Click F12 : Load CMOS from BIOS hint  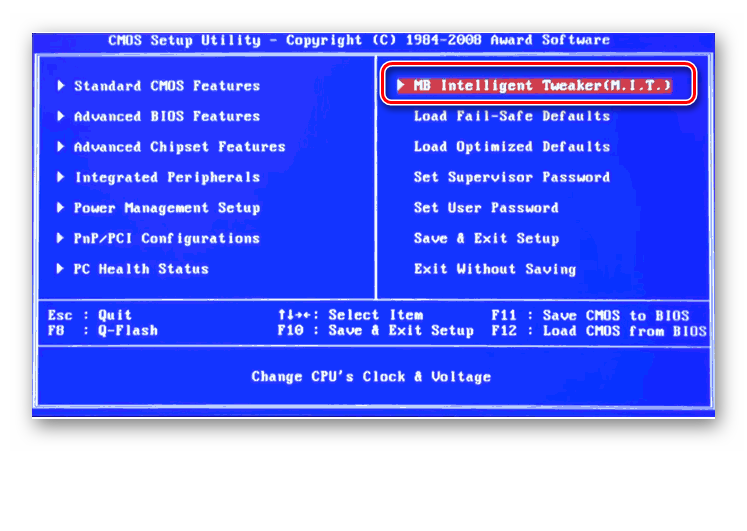pos(599,331)
